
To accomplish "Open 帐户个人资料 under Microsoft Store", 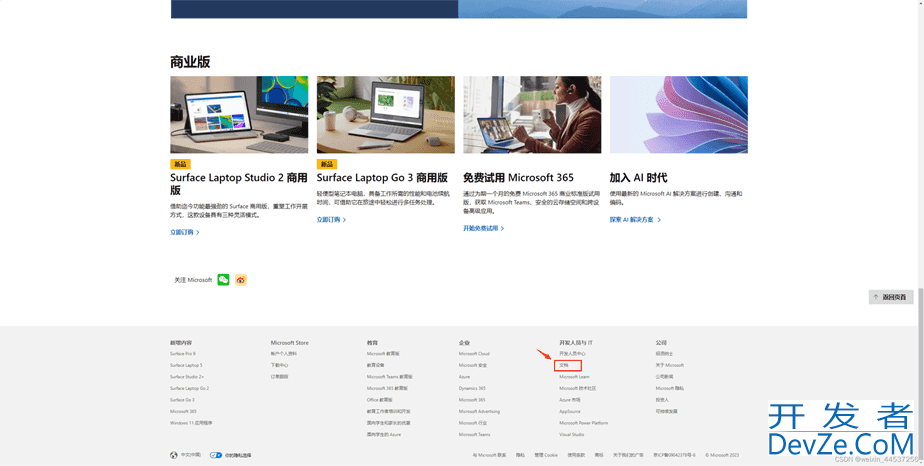I will tap(284, 353).
